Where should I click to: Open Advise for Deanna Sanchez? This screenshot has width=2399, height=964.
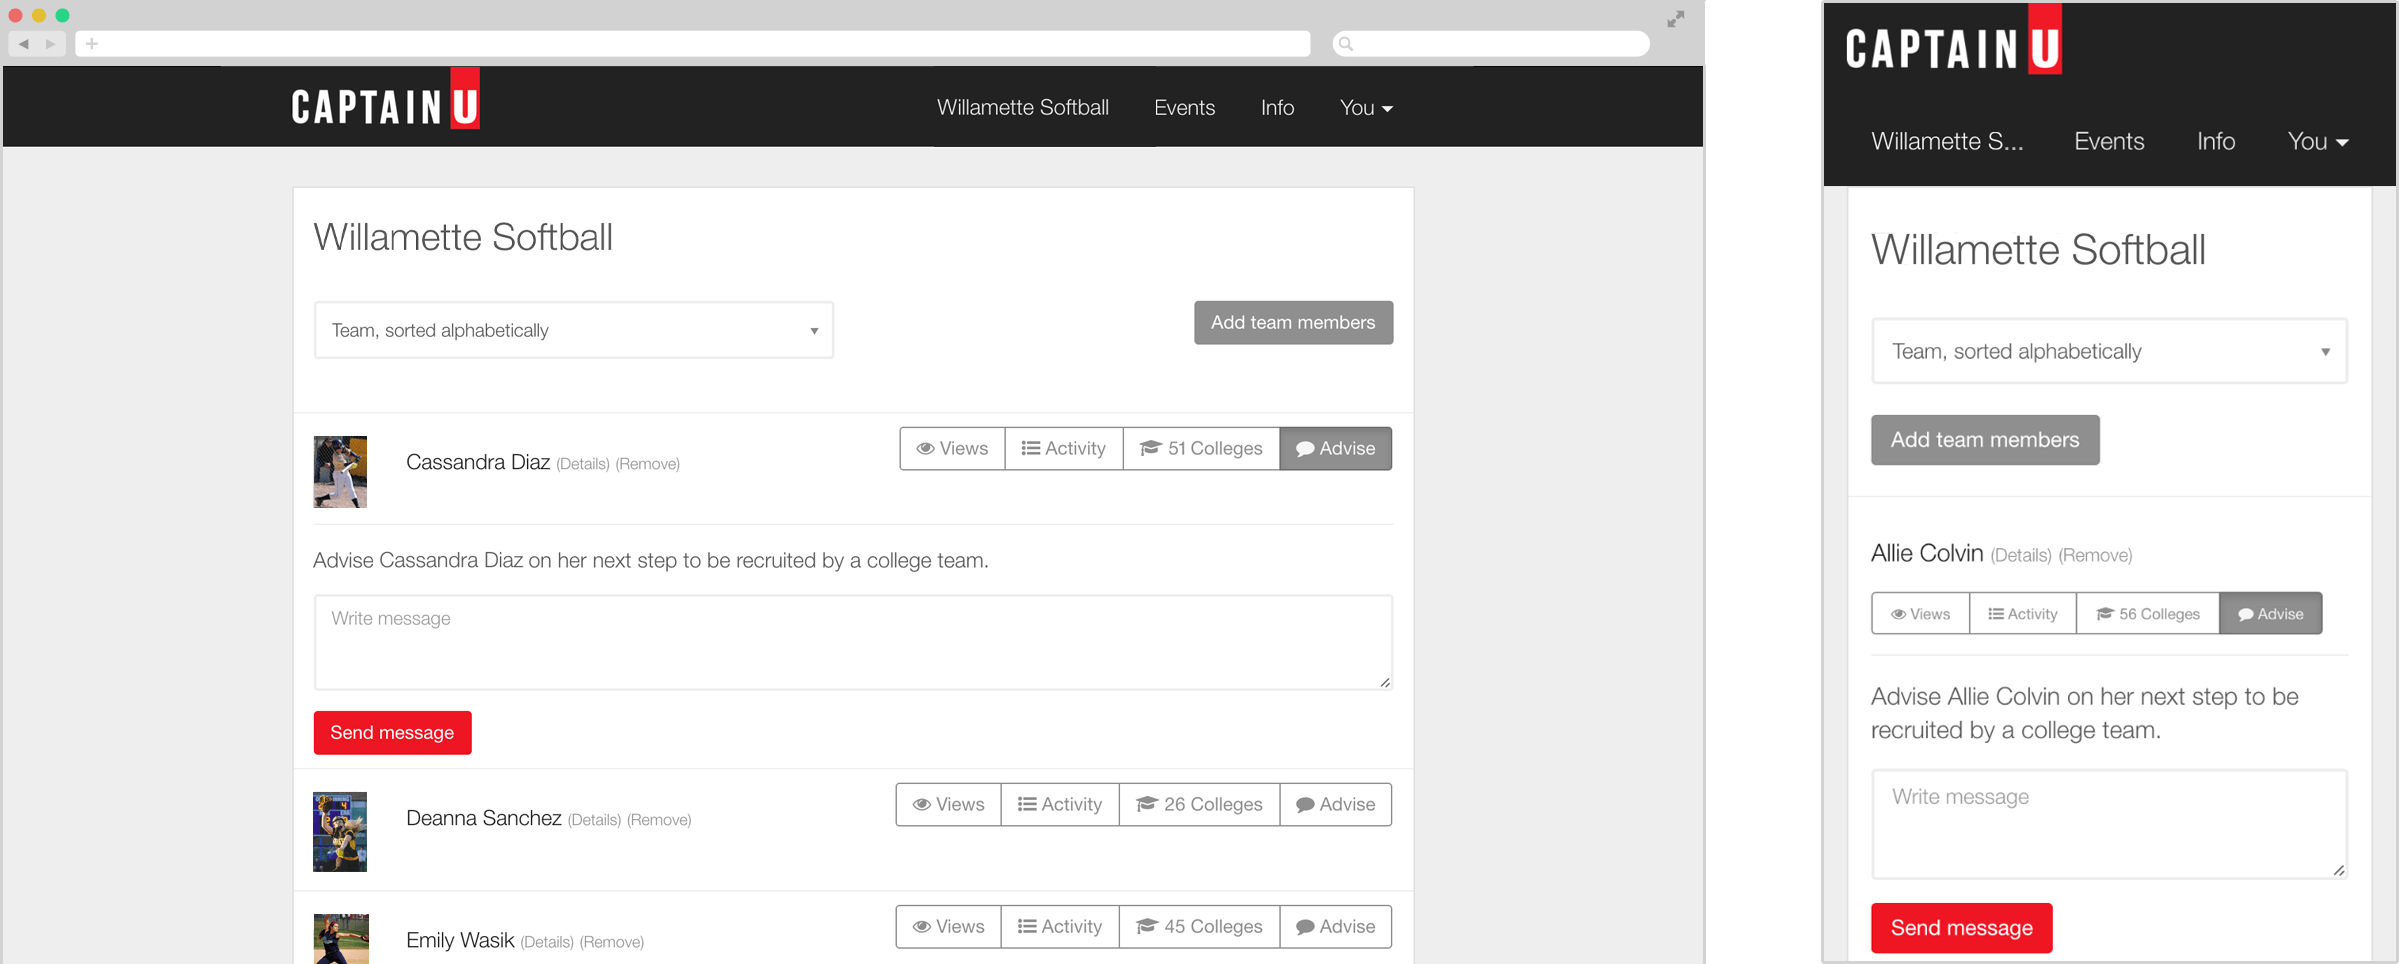coord(1335,804)
